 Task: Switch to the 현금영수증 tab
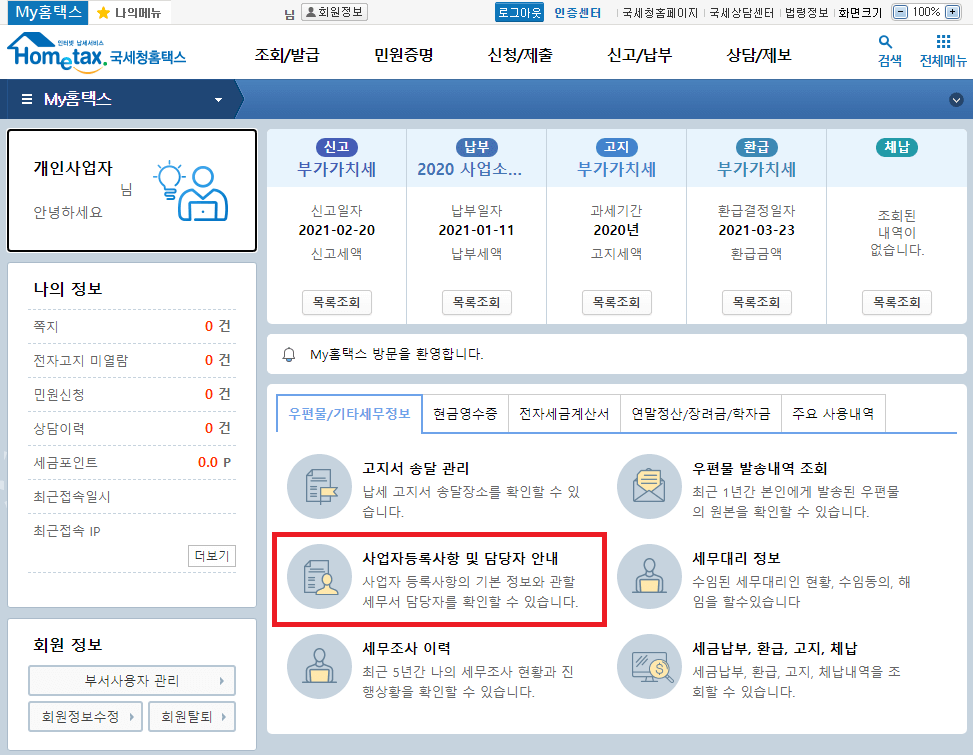(x=464, y=413)
